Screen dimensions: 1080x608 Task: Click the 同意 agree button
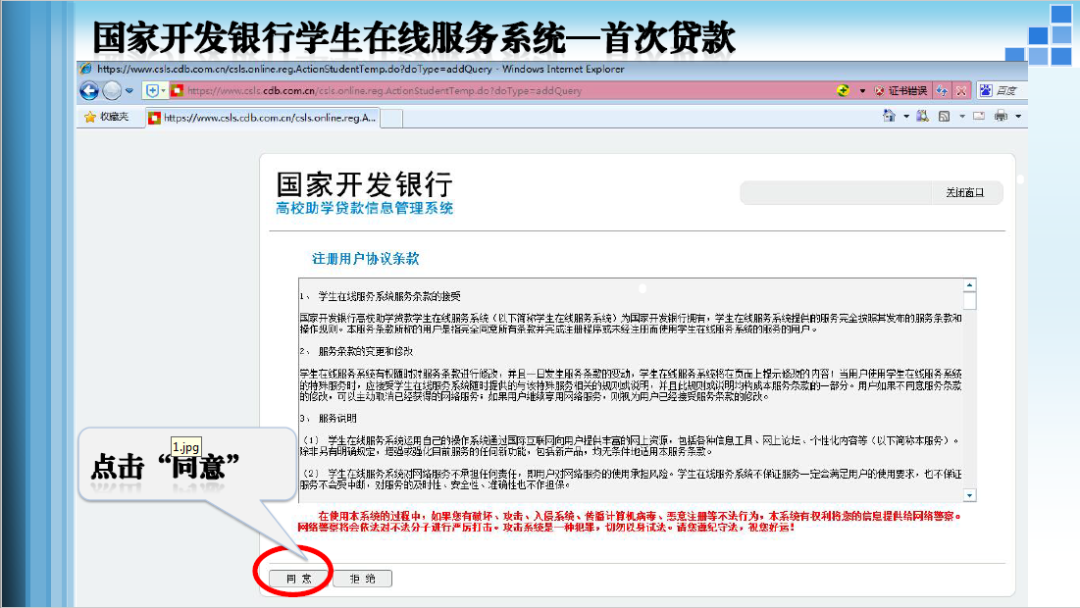(x=298, y=579)
